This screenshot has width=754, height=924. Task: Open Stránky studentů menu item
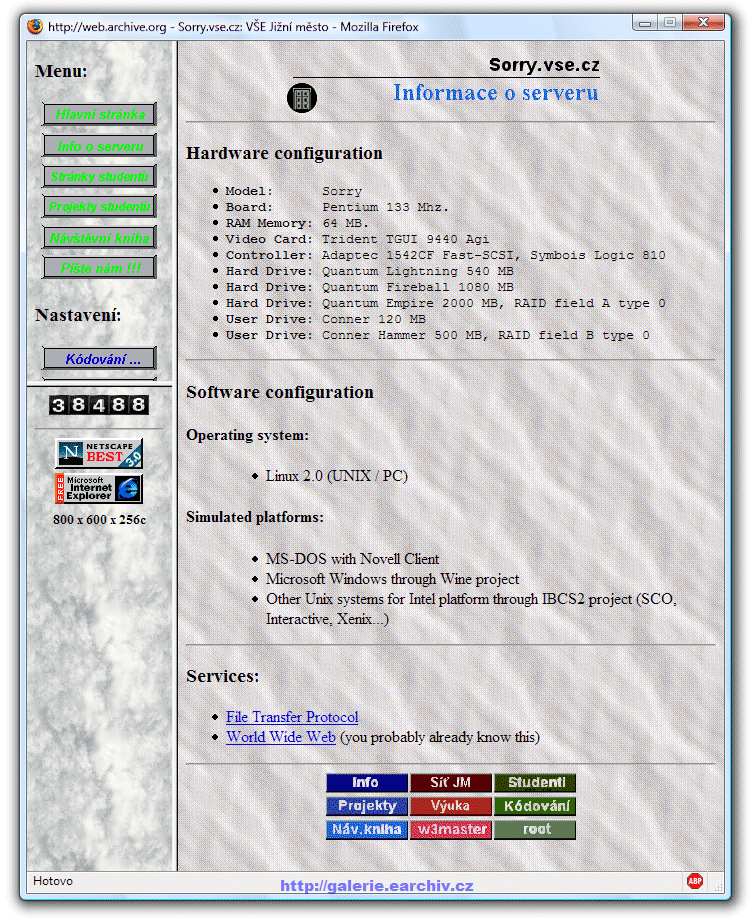(x=100, y=176)
